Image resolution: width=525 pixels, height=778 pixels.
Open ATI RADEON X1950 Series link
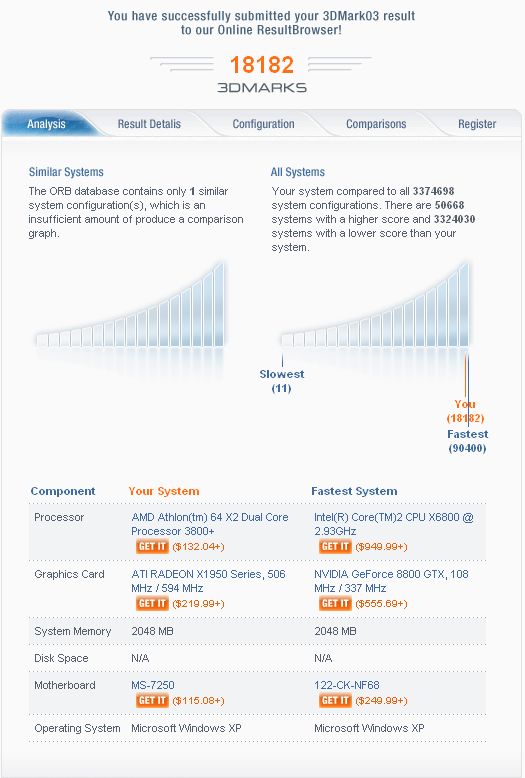coord(208,581)
